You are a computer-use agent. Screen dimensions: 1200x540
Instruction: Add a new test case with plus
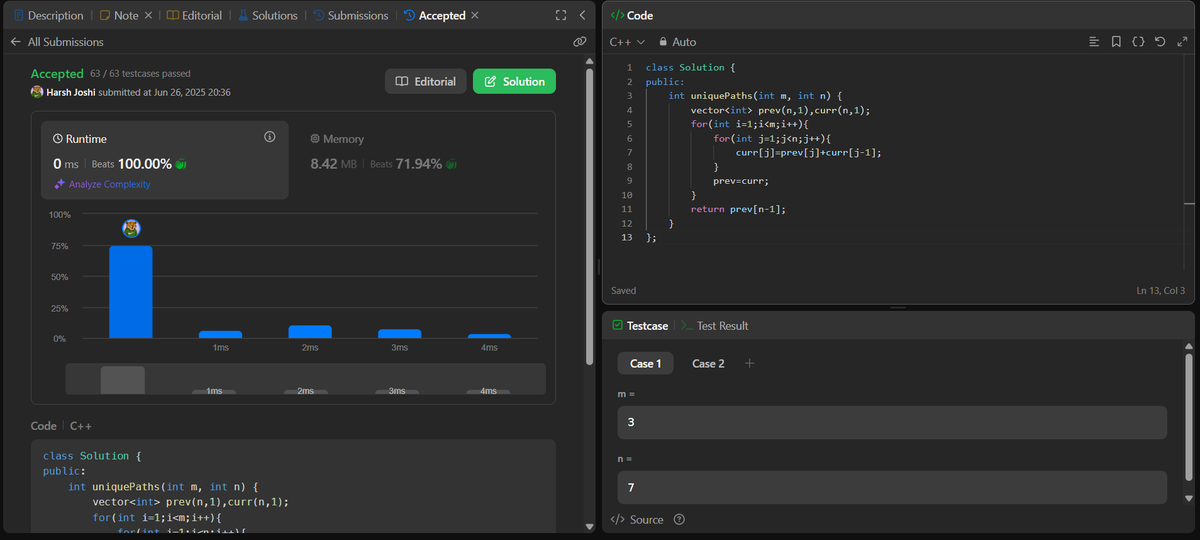[x=750, y=363]
